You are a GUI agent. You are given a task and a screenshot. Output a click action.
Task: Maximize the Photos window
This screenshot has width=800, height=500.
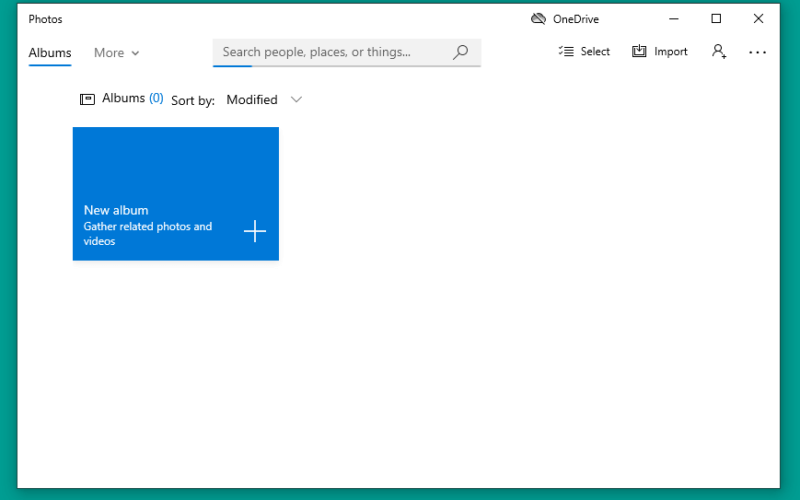tap(716, 19)
